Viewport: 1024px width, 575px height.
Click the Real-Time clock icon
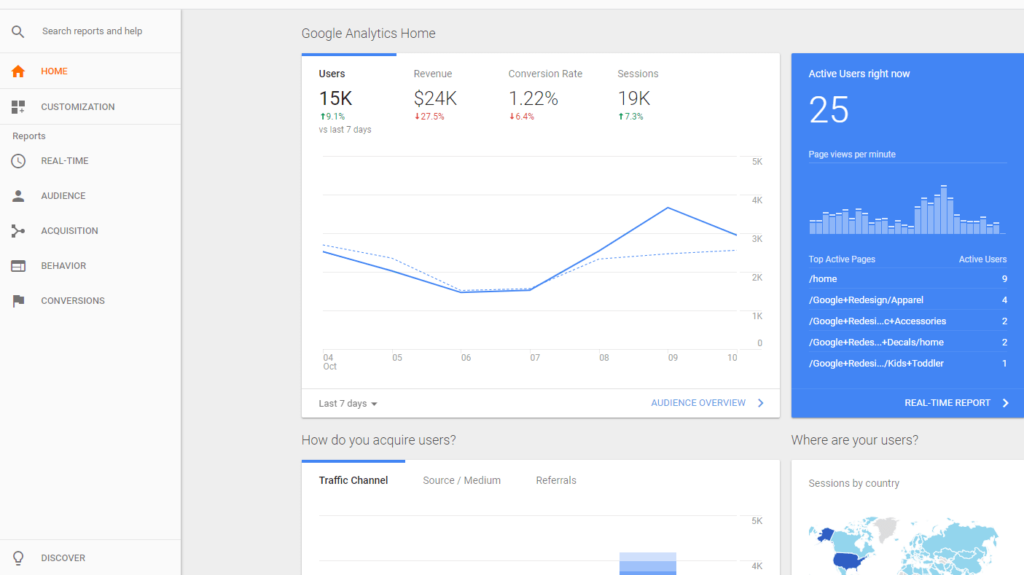(x=18, y=161)
